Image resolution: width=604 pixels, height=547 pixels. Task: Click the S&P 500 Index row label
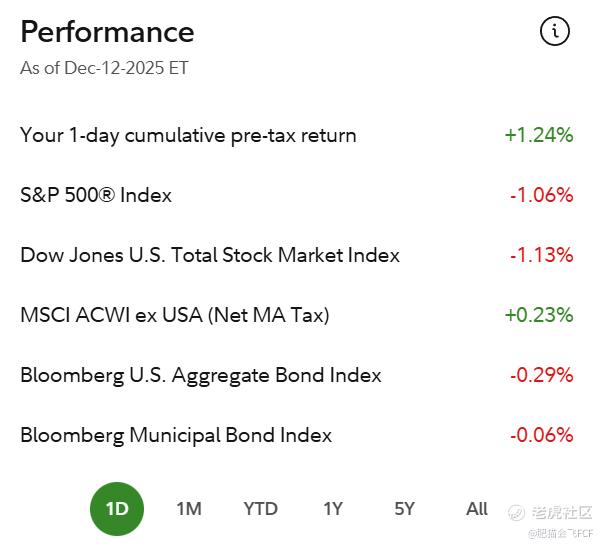coord(96,195)
